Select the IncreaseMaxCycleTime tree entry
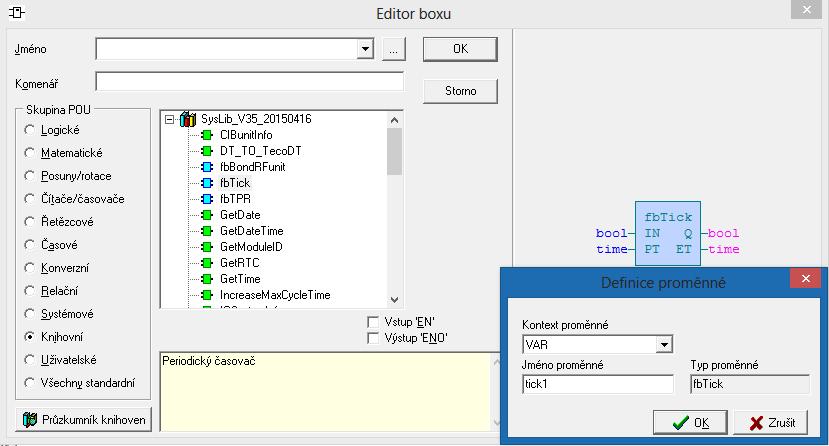Image resolution: width=829 pixels, height=446 pixels. point(275,295)
